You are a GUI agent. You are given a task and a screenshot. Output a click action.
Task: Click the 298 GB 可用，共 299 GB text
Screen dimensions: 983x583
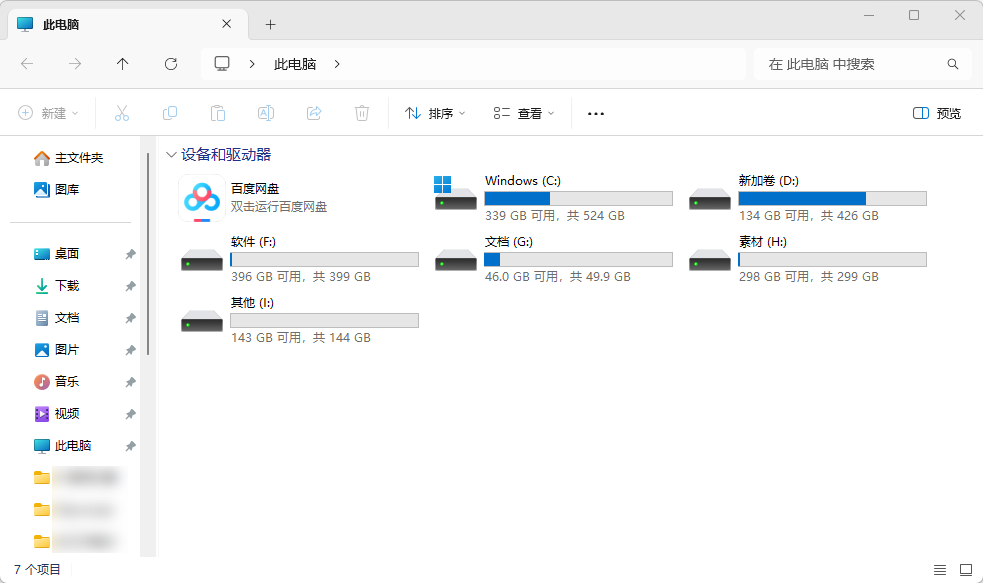[809, 276]
